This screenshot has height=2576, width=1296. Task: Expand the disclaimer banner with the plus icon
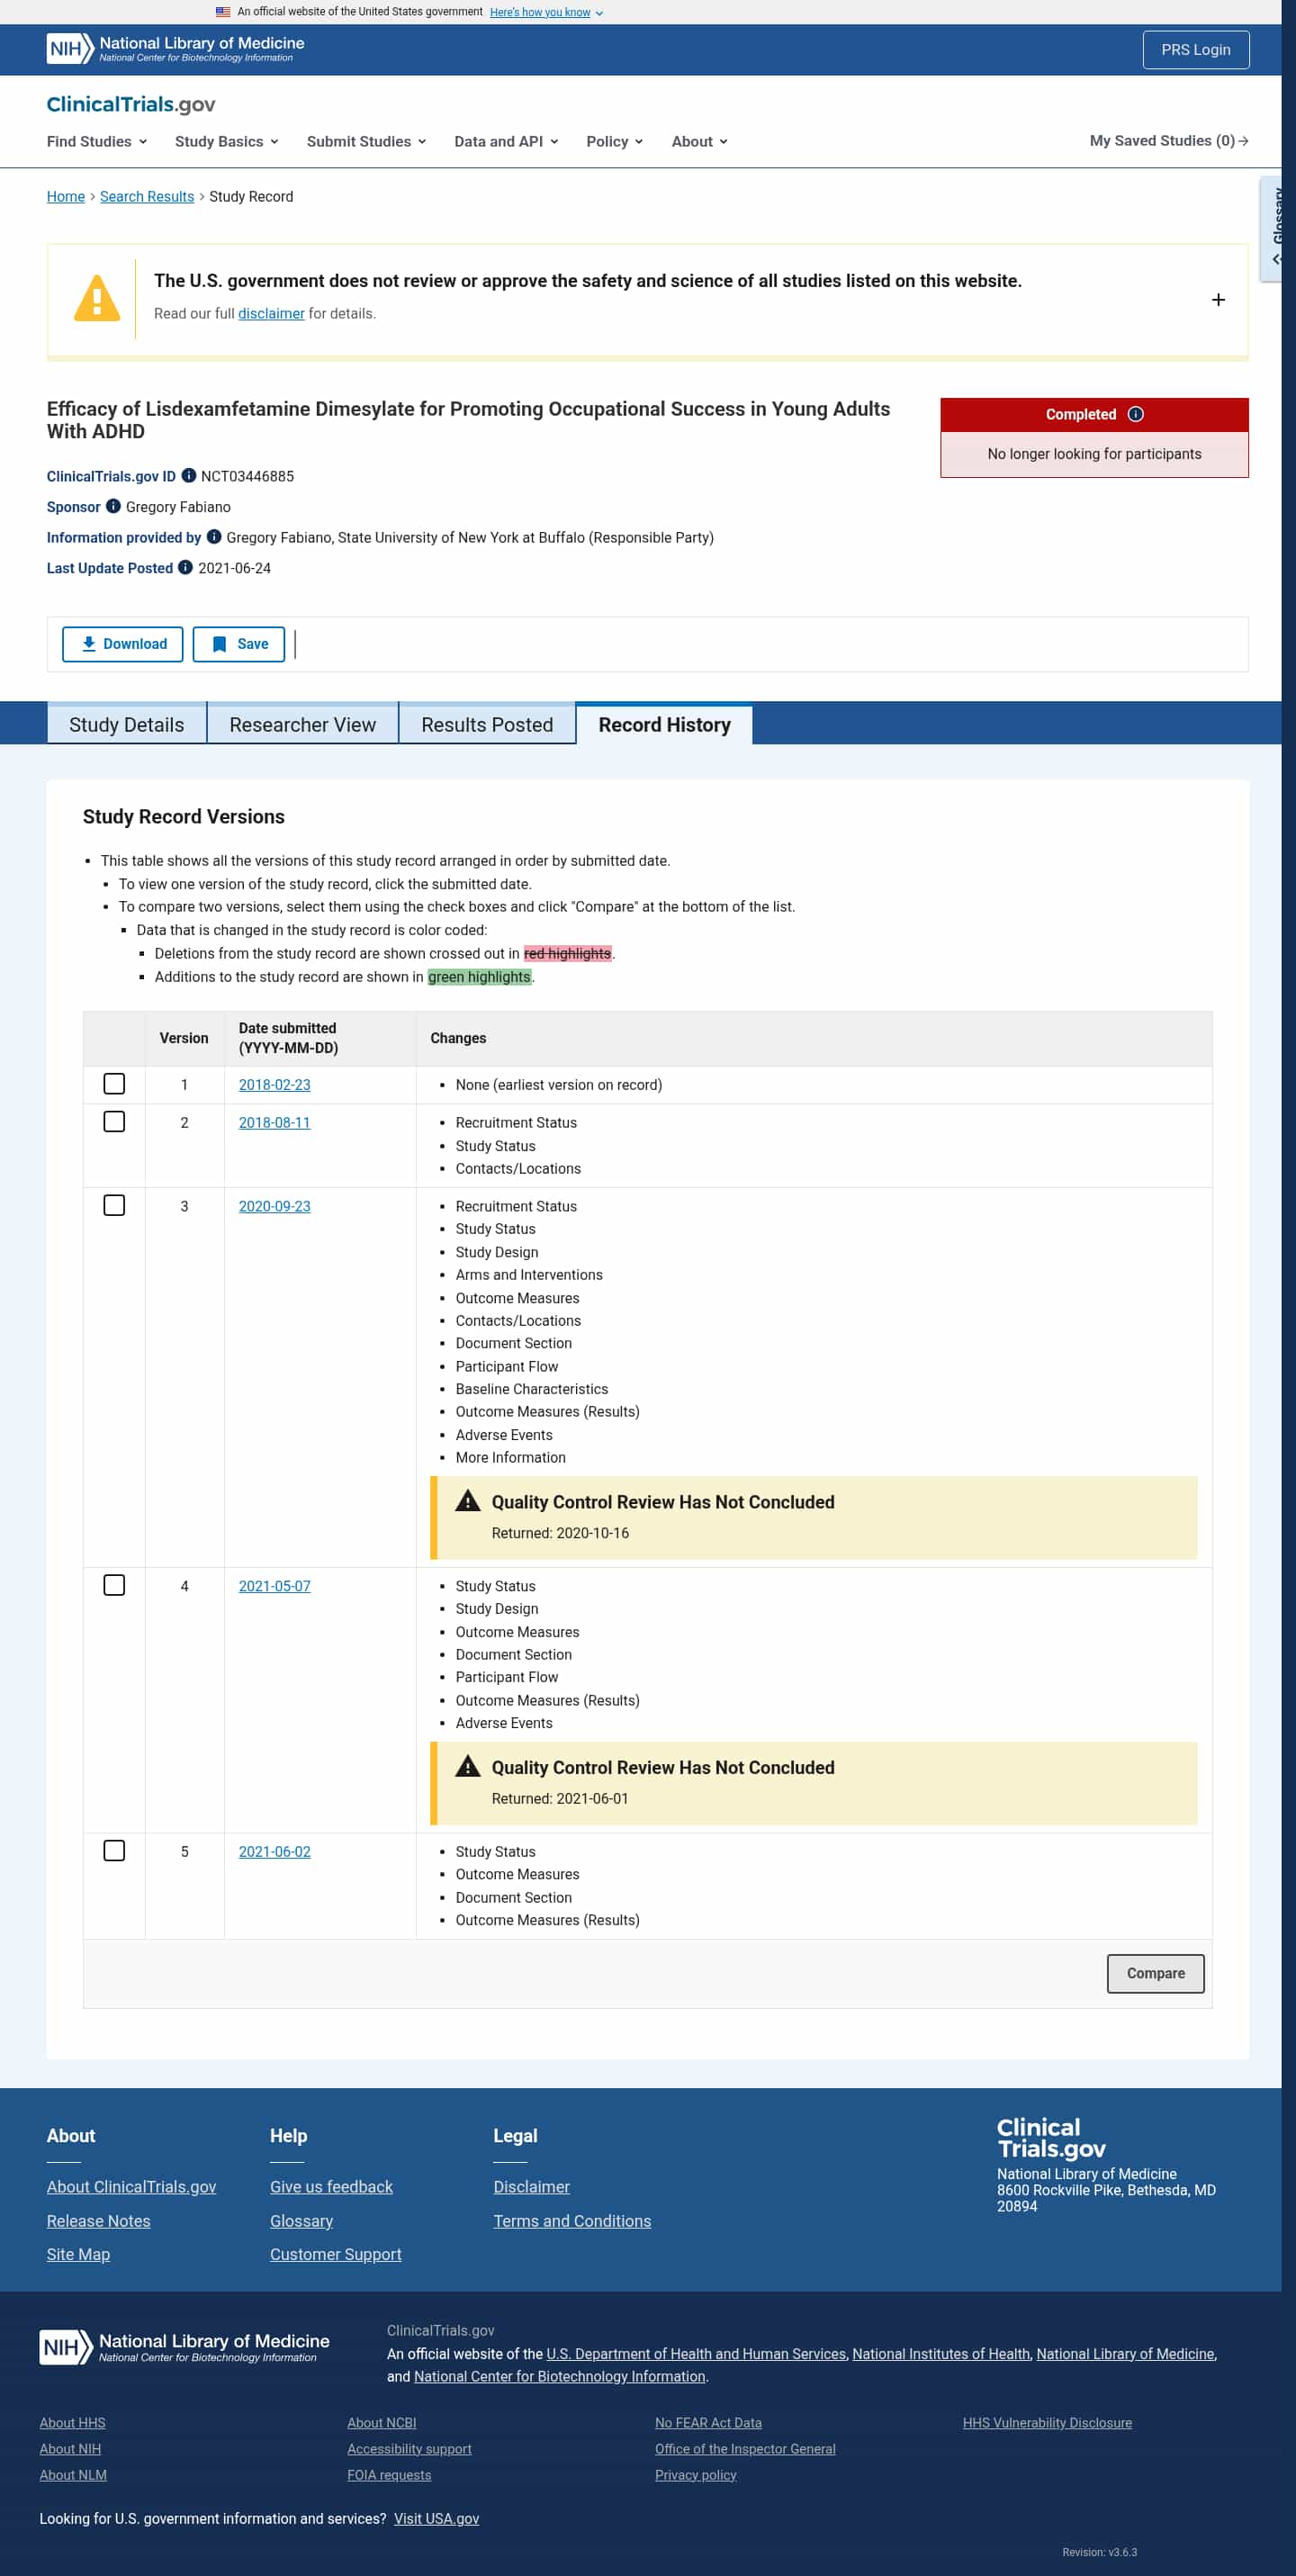[x=1218, y=300]
